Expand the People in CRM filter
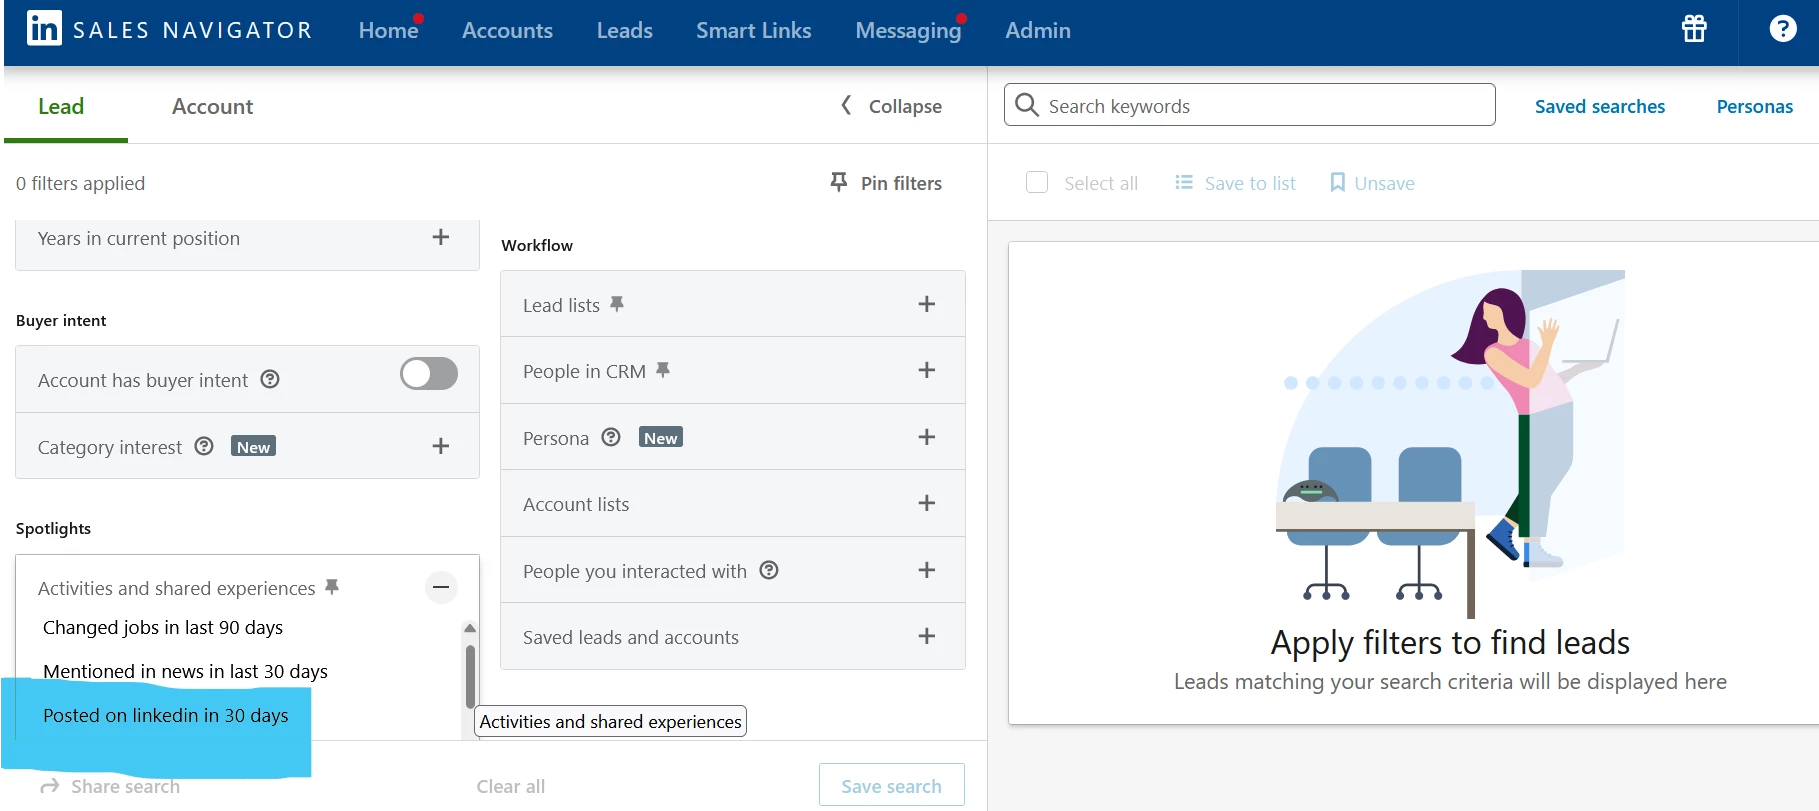Viewport: 1819px width, 811px height. click(x=927, y=370)
